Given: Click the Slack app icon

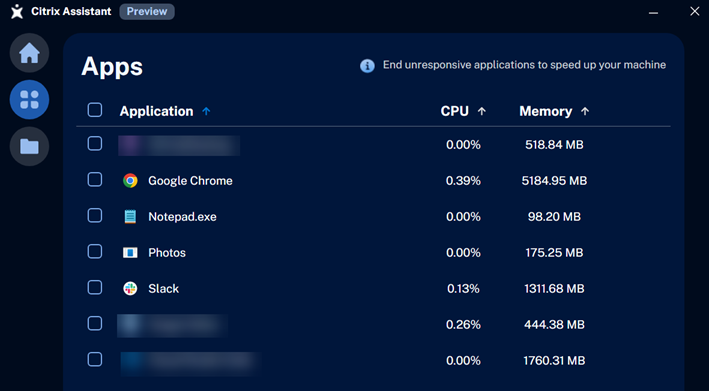Looking at the screenshot, I should click(x=130, y=288).
